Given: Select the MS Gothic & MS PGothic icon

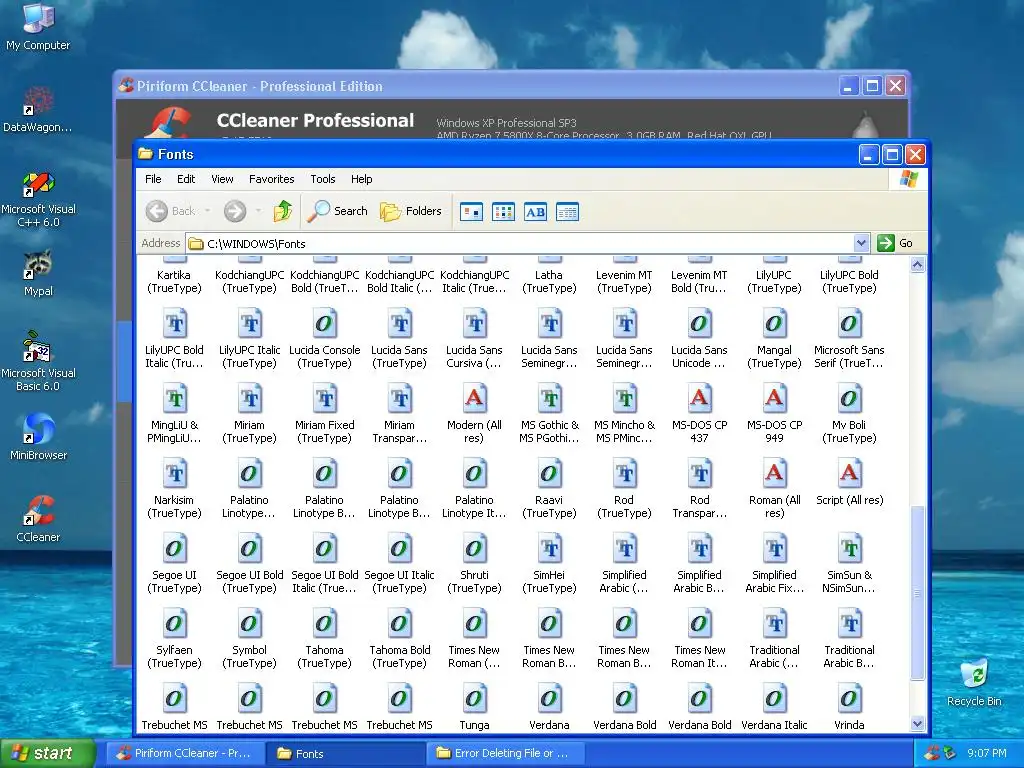Looking at the screenshot, I should click(549, 413).
